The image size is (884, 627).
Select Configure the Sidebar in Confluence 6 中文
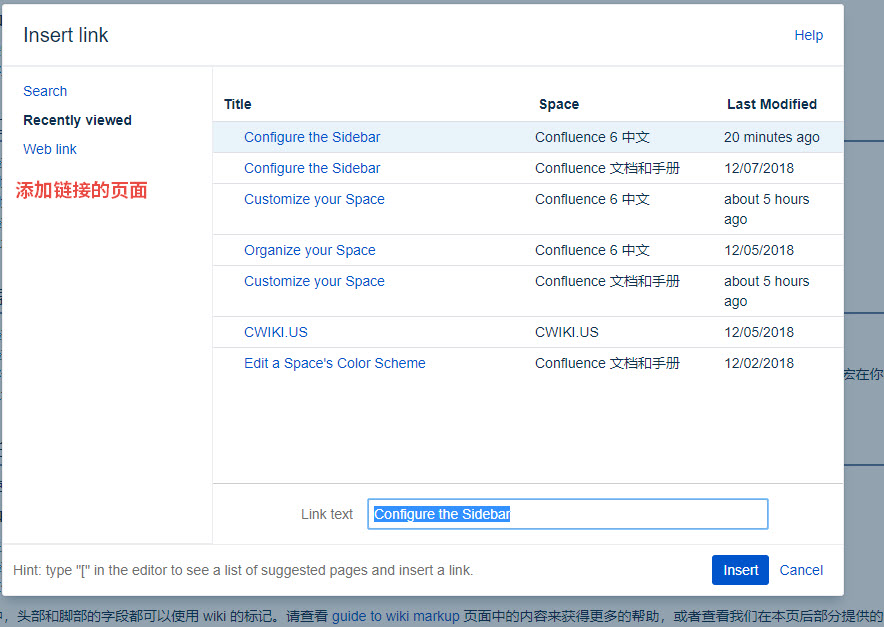click(x=312, y=137)
